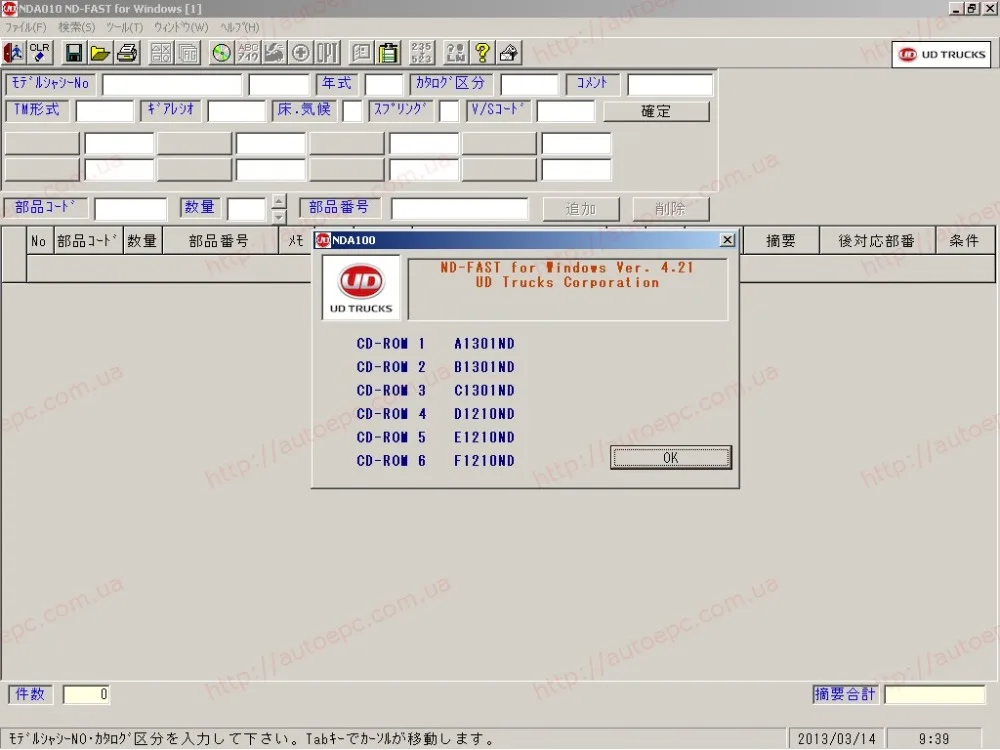Click the exit door icon
This screenshot has width=1000, height=750.
tap(13, 53)
